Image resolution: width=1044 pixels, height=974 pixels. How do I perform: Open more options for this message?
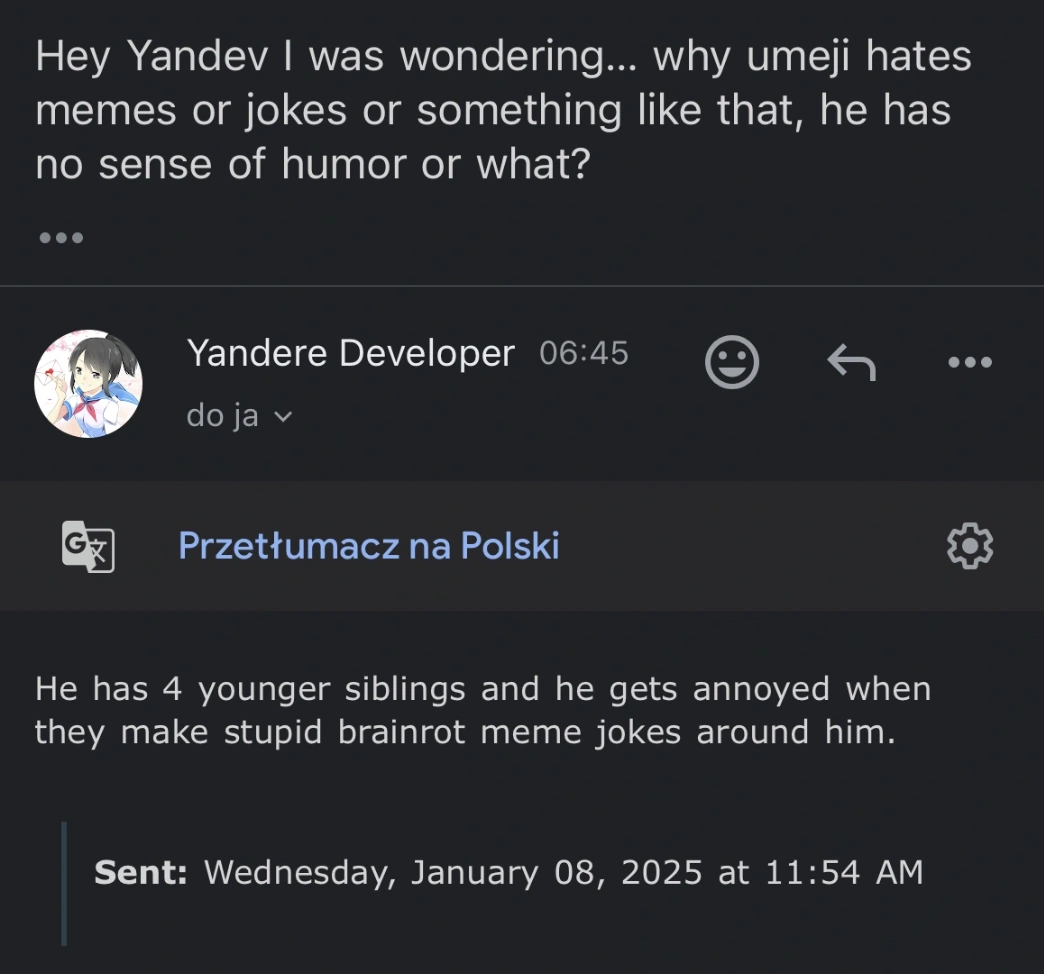(969, 362)
